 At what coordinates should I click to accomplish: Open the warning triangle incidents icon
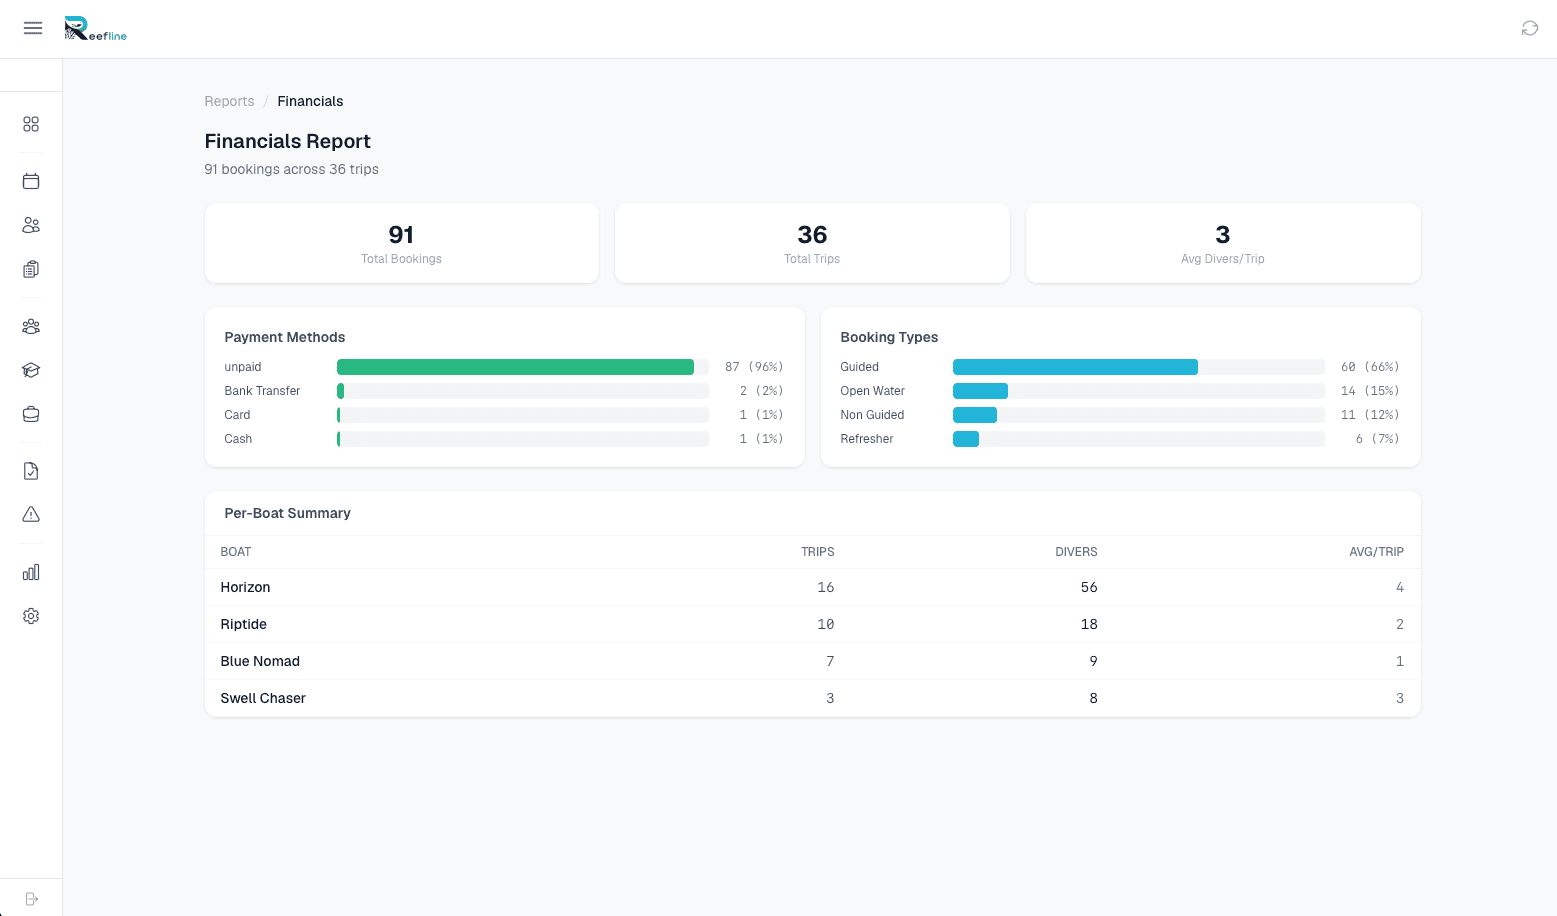(31, 515)
